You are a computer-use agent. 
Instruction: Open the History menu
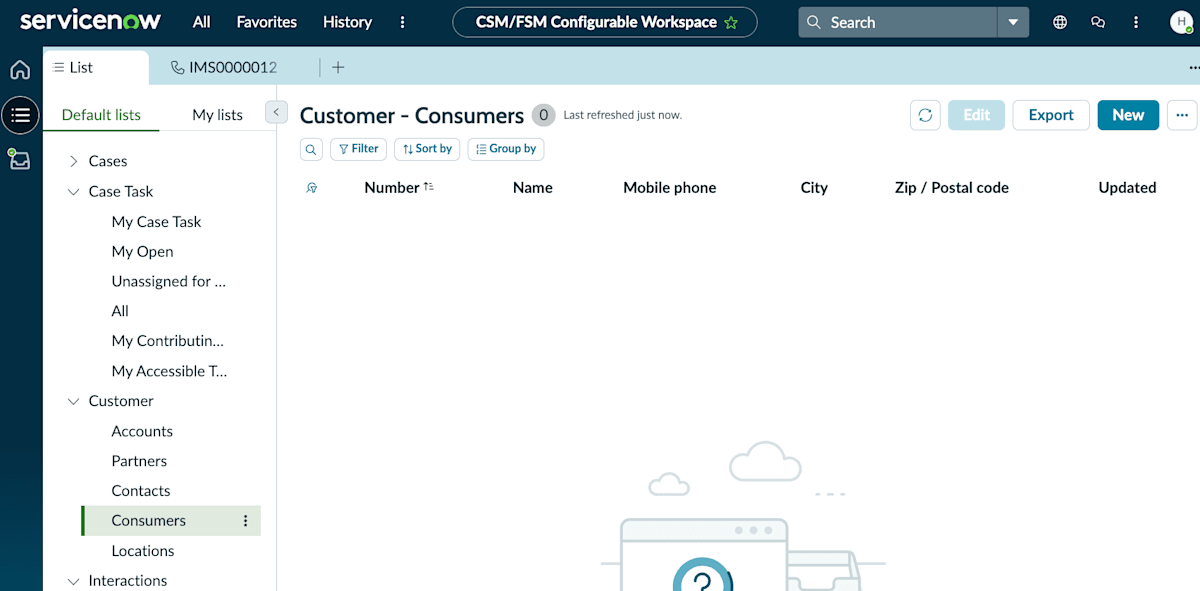(x=347, y=22)
